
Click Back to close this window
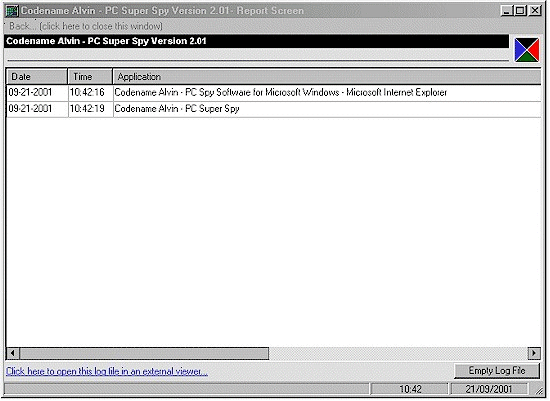pos(86,26)
